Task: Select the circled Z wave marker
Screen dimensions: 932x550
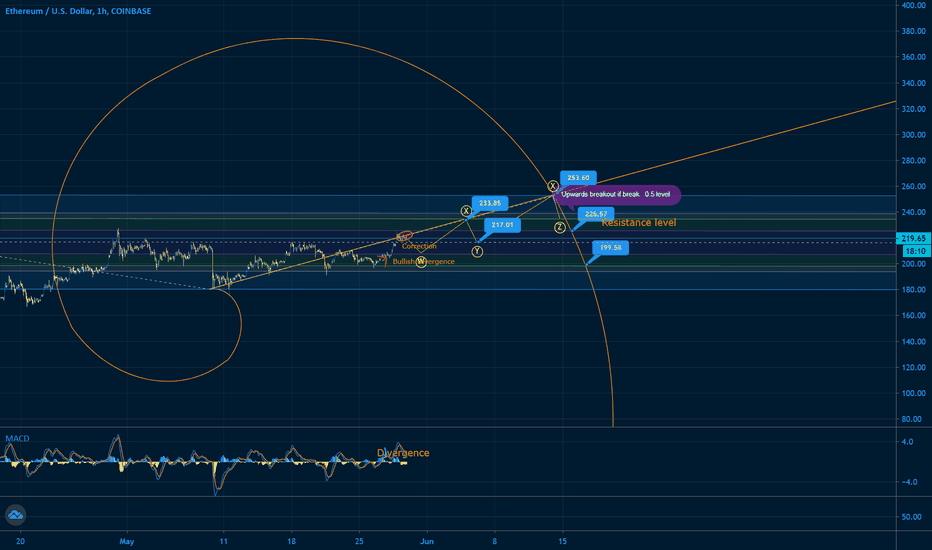Action: 559,227
